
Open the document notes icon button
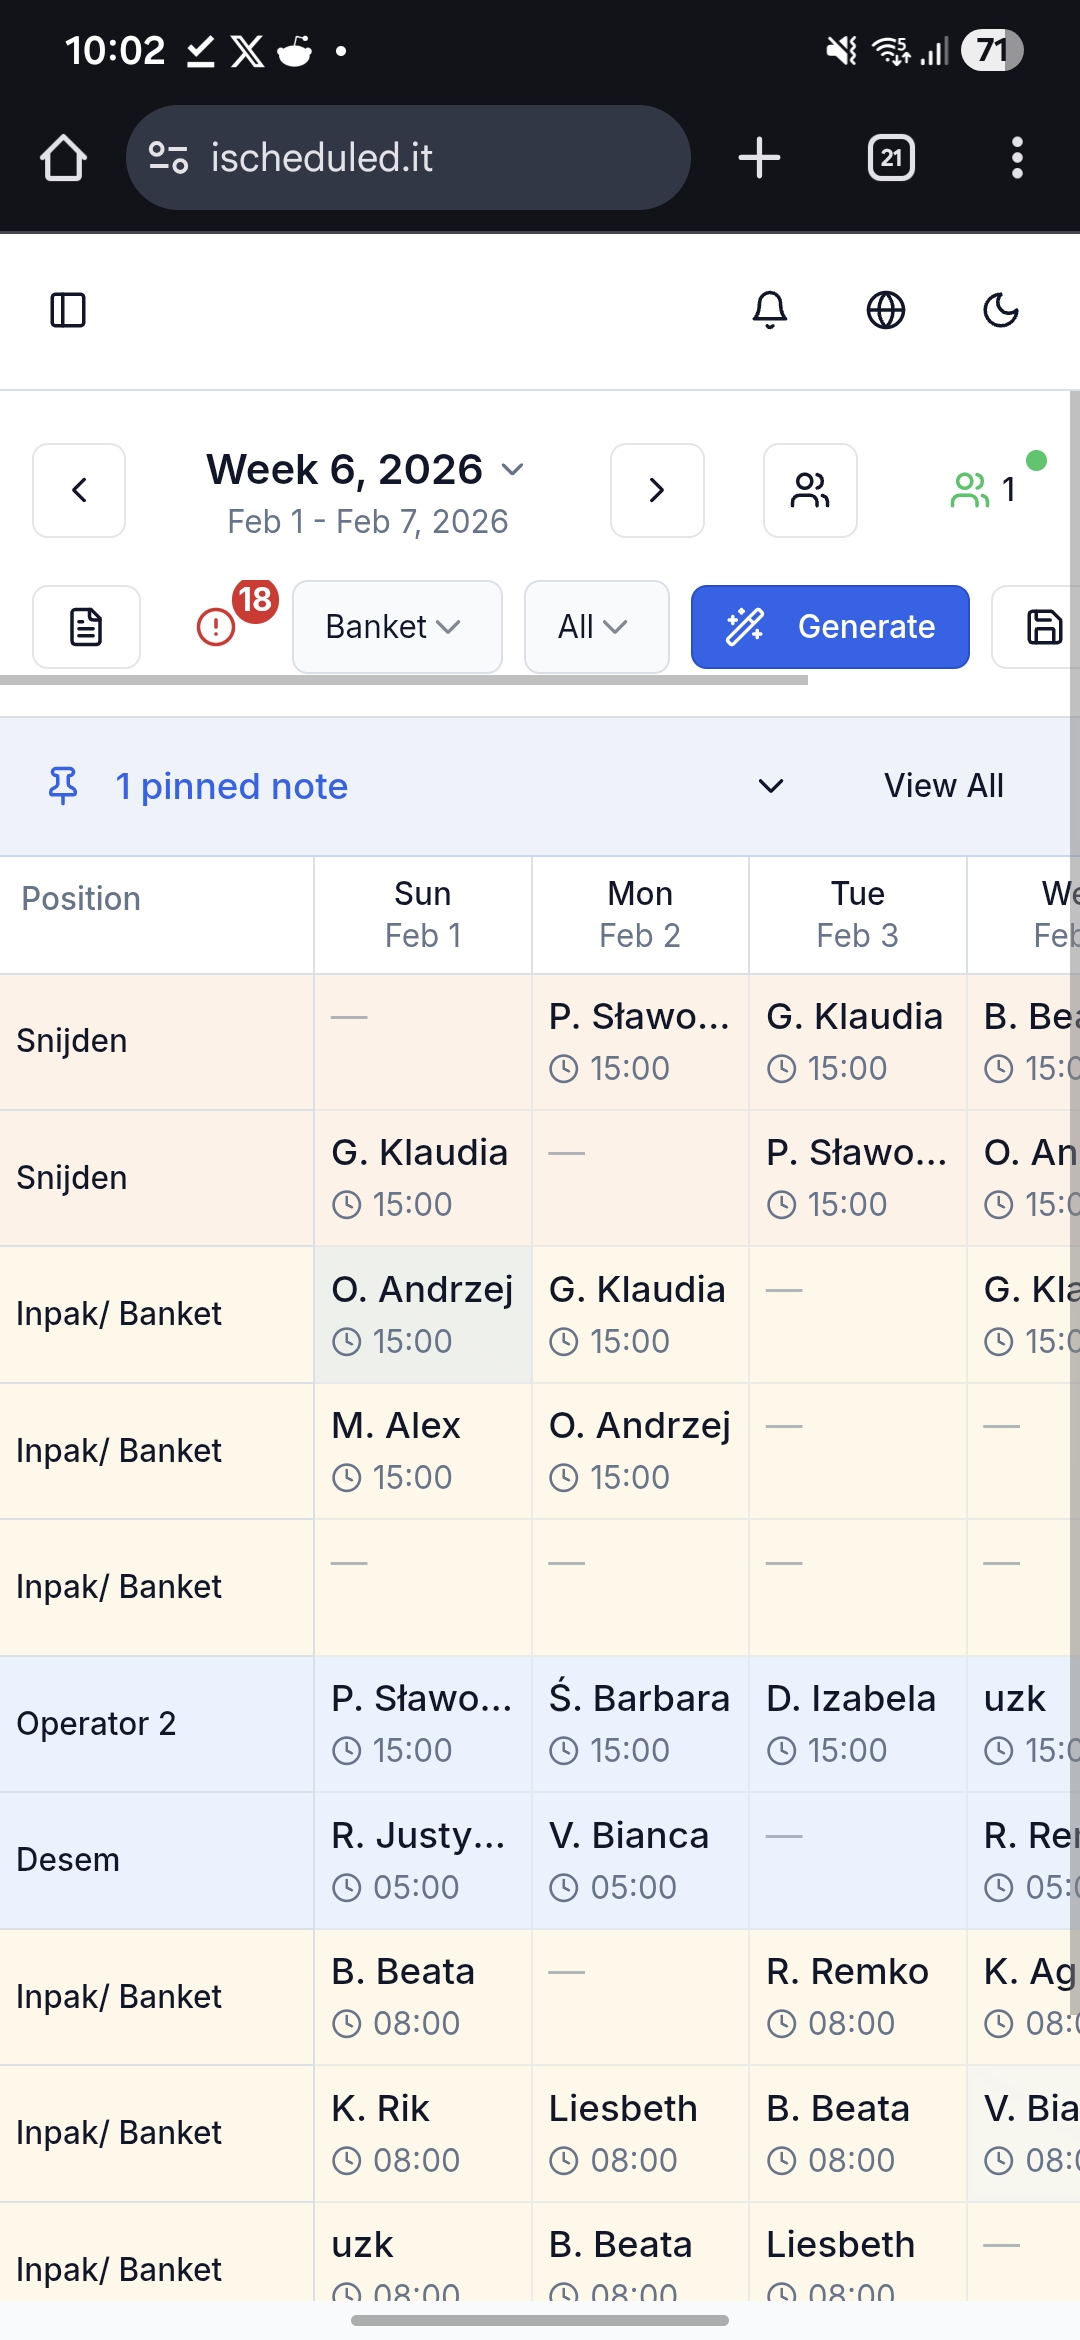click(86, 627)
